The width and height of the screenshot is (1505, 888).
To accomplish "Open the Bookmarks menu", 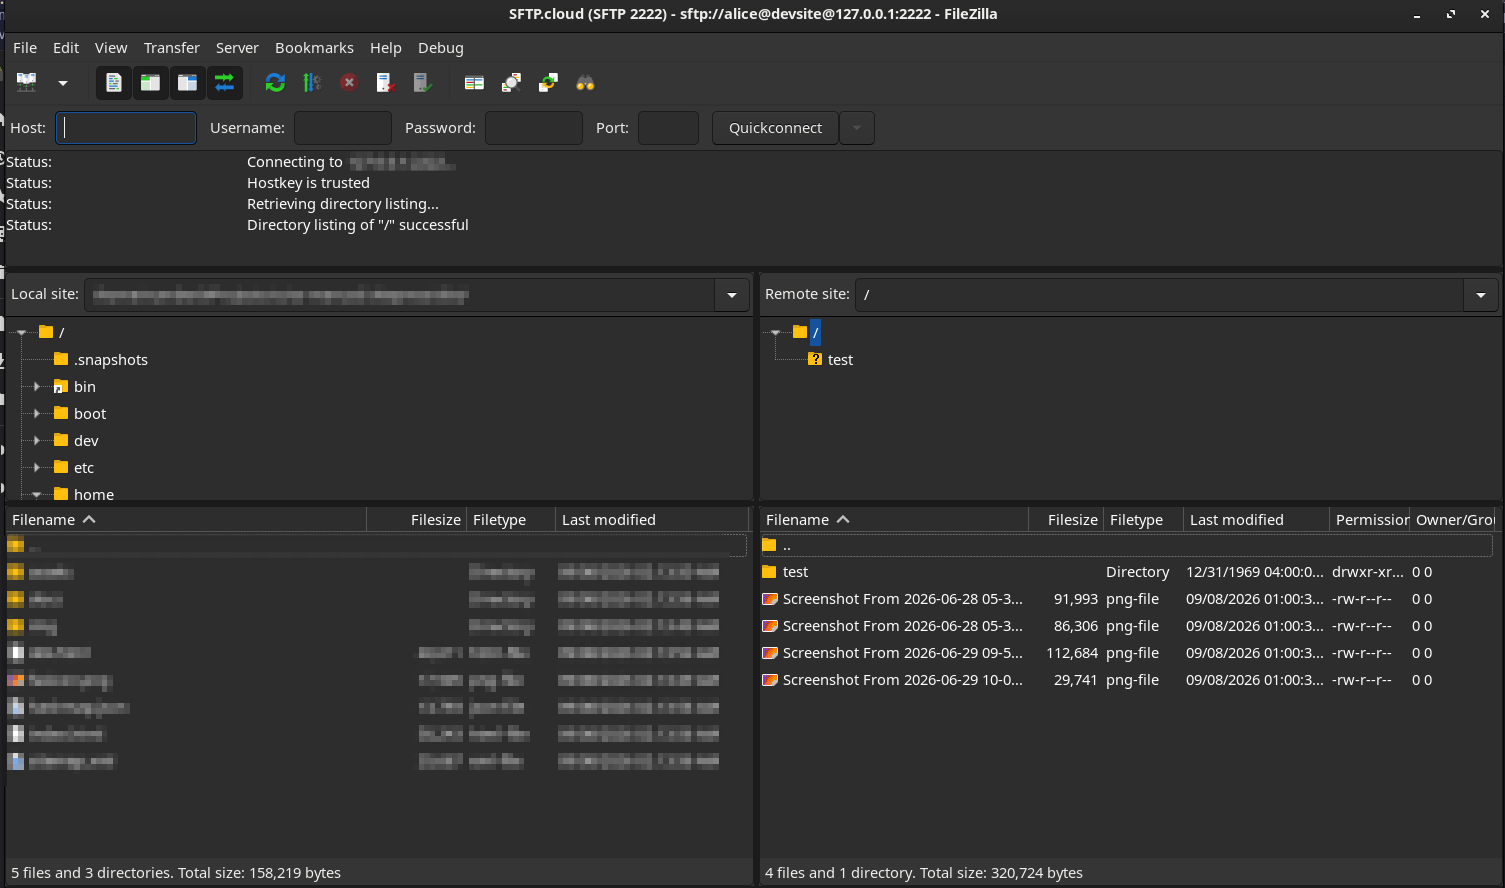I will coord(314,48).
